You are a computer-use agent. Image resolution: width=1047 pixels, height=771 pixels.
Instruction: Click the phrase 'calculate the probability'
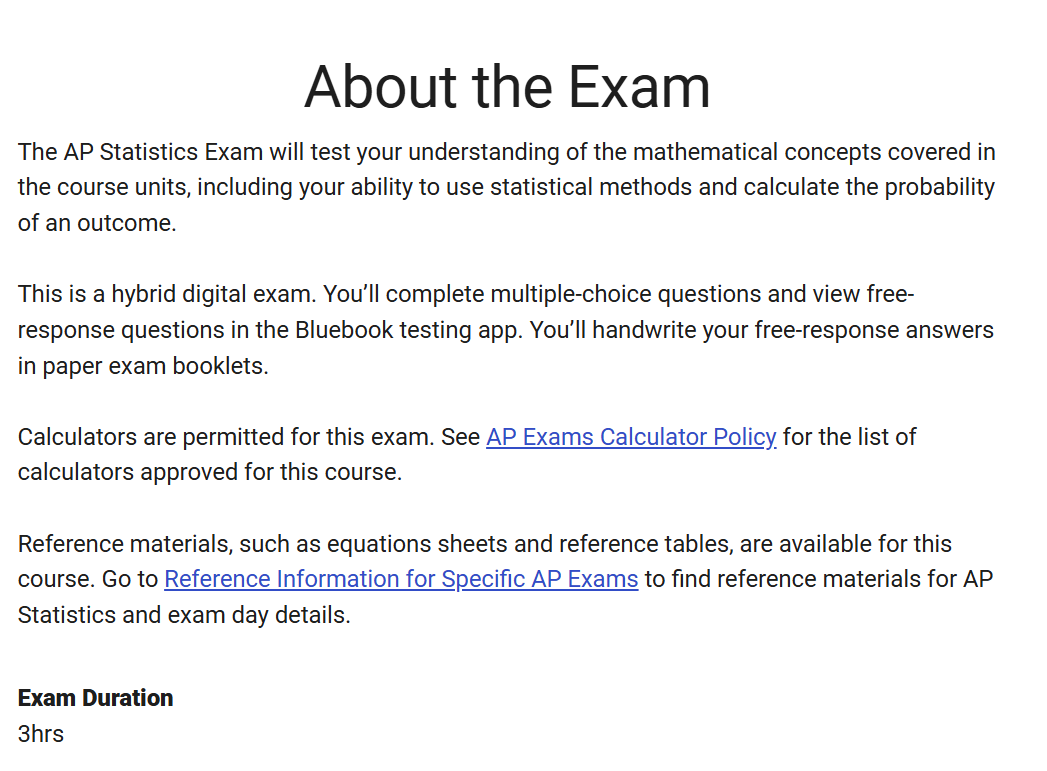(x=869, y=187)
